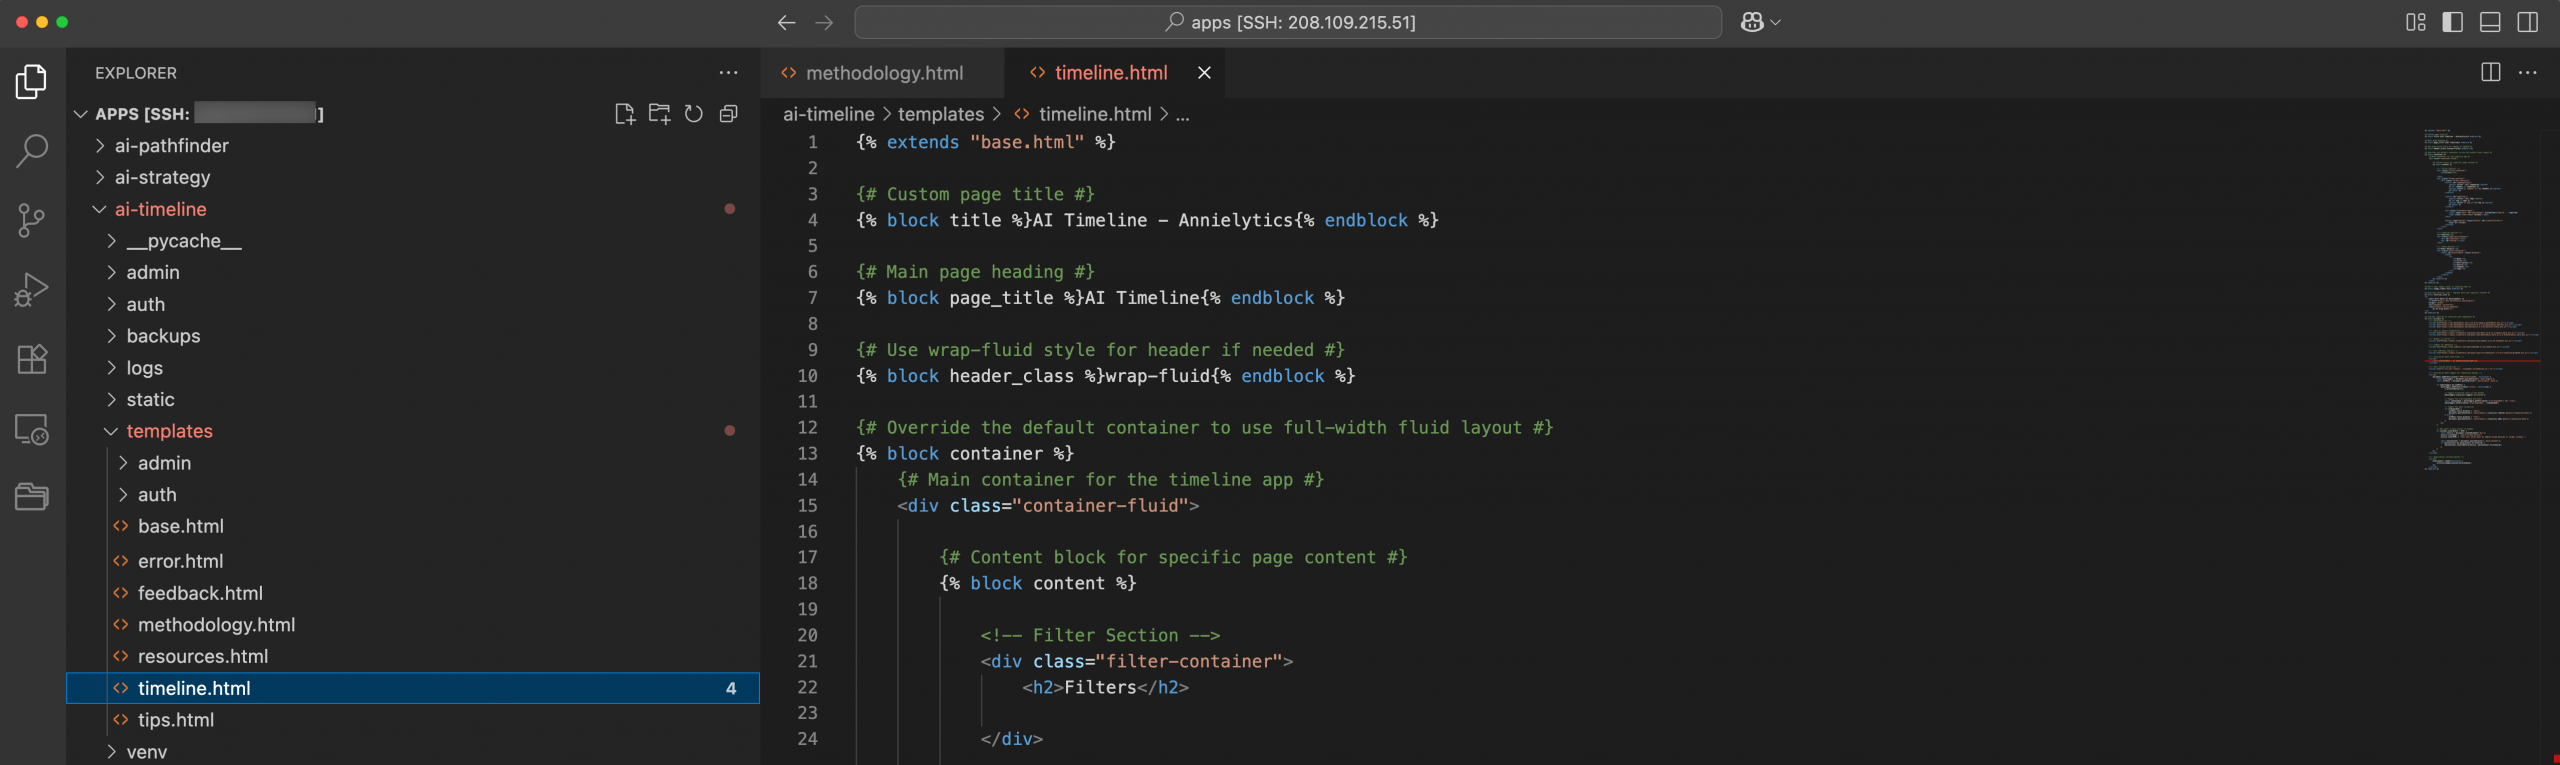Open the Extensions view
The width and height of the screenshot is (2560, 765).
coord(32,359)
